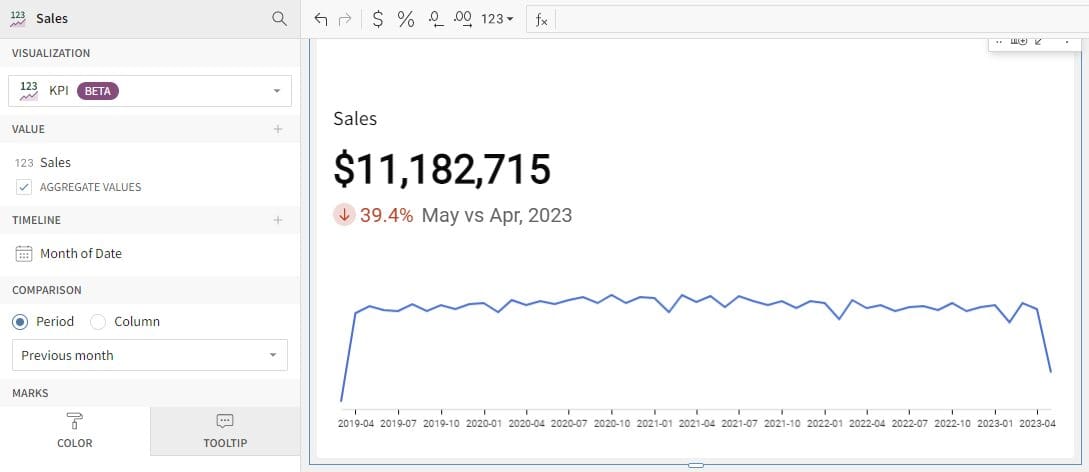Screen dimensions: 1089x472
Task: Open the KPI visualization type dropdown
Action: tap(150, 91)
